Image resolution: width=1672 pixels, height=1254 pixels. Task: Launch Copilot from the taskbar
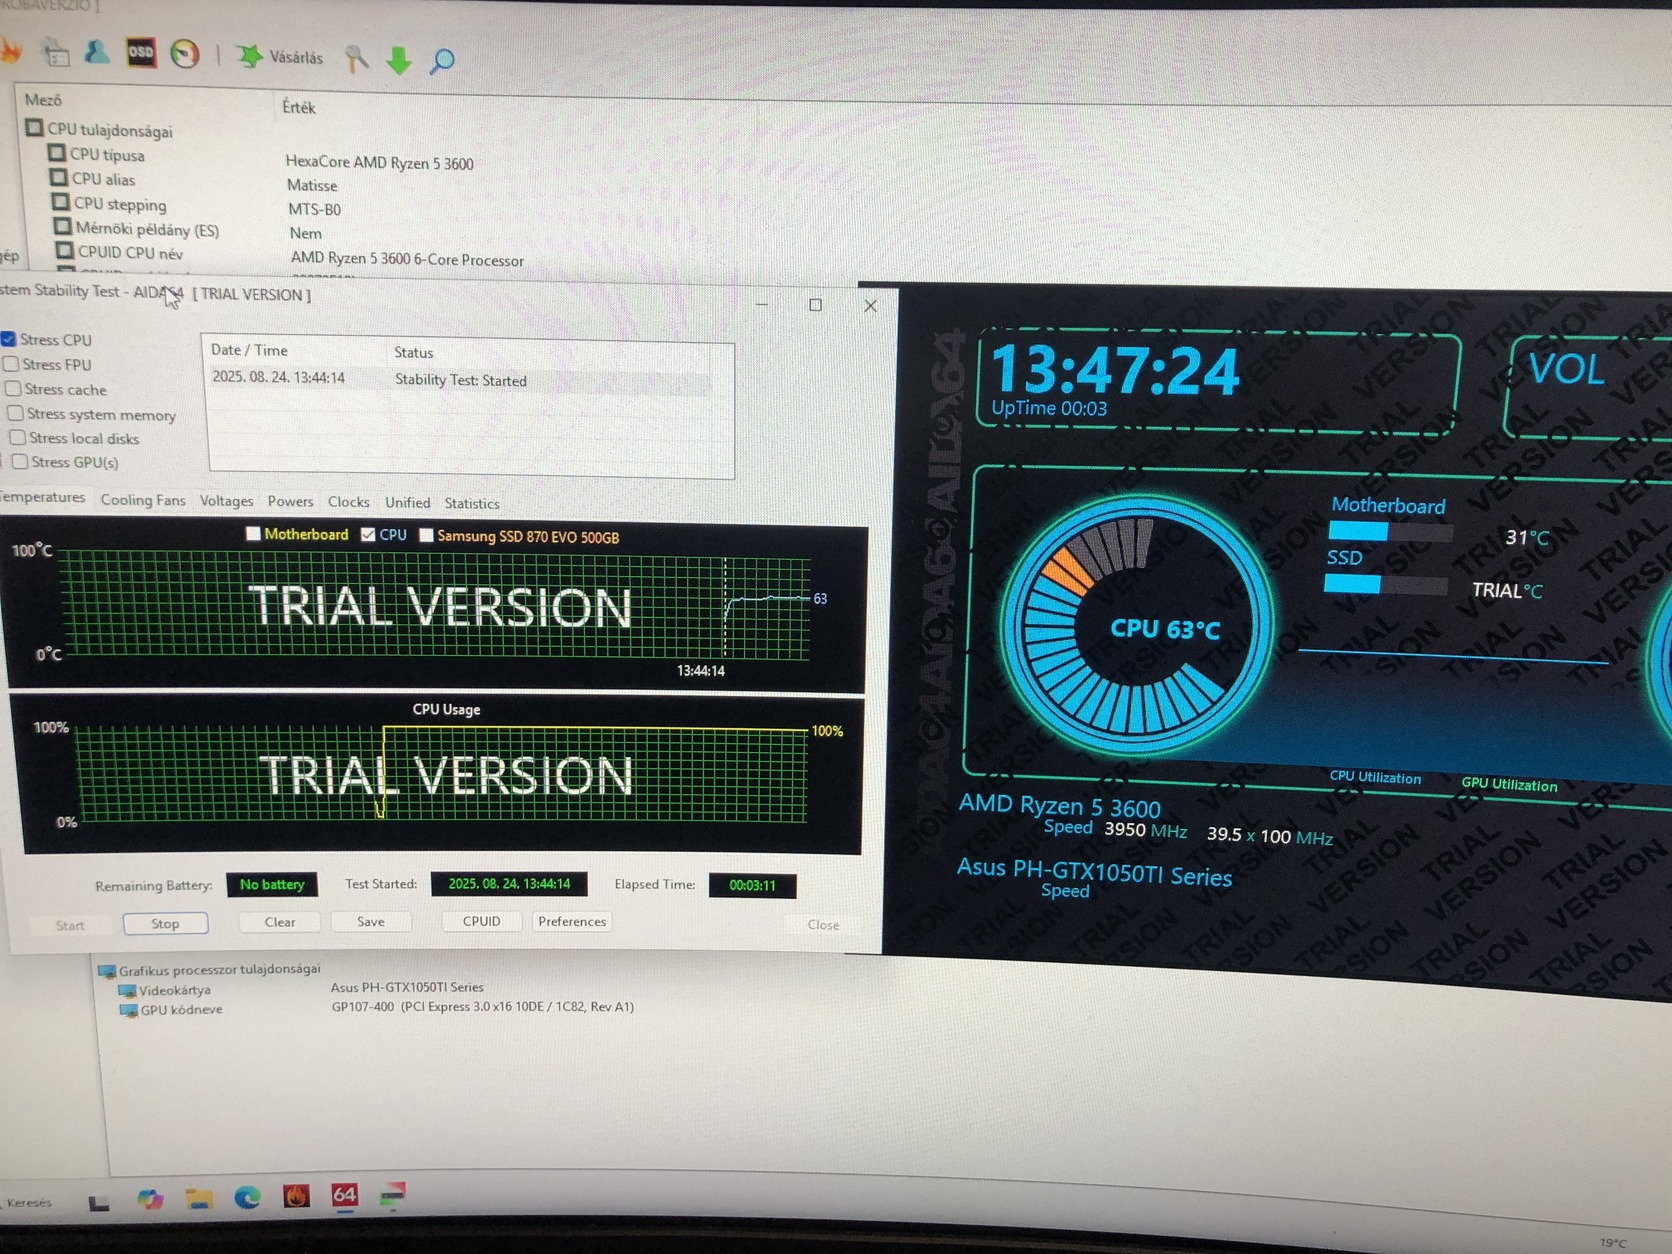point(150,1199)
